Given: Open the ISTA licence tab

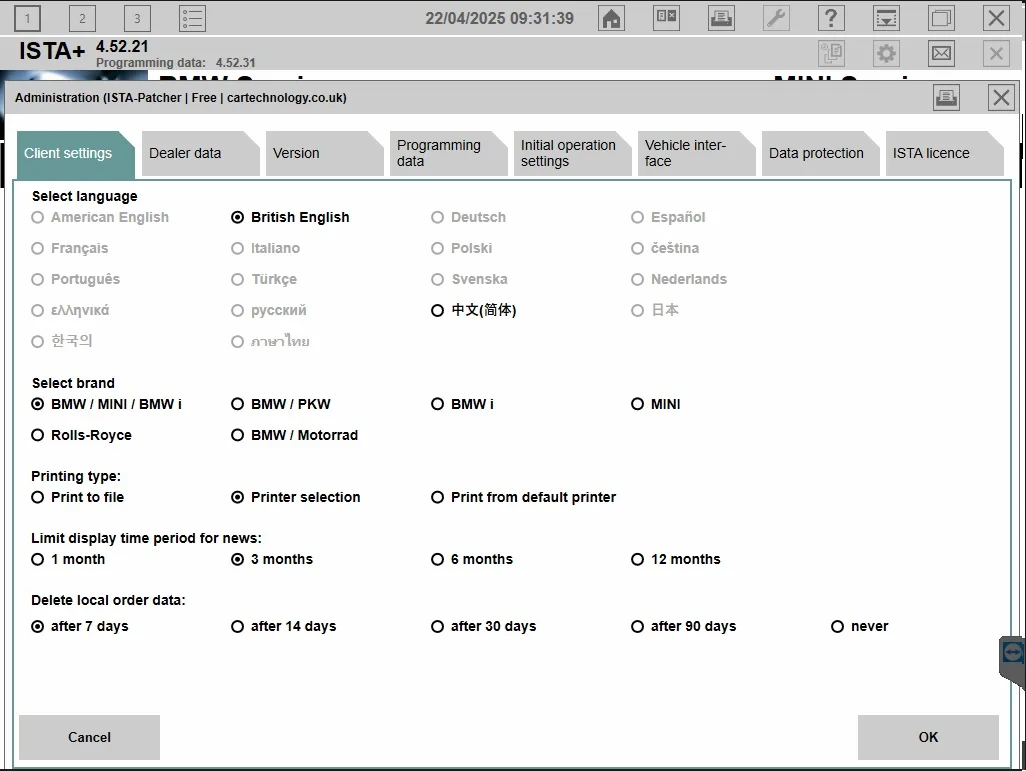Looking at the screenshot, I should (x=938, y=153).
